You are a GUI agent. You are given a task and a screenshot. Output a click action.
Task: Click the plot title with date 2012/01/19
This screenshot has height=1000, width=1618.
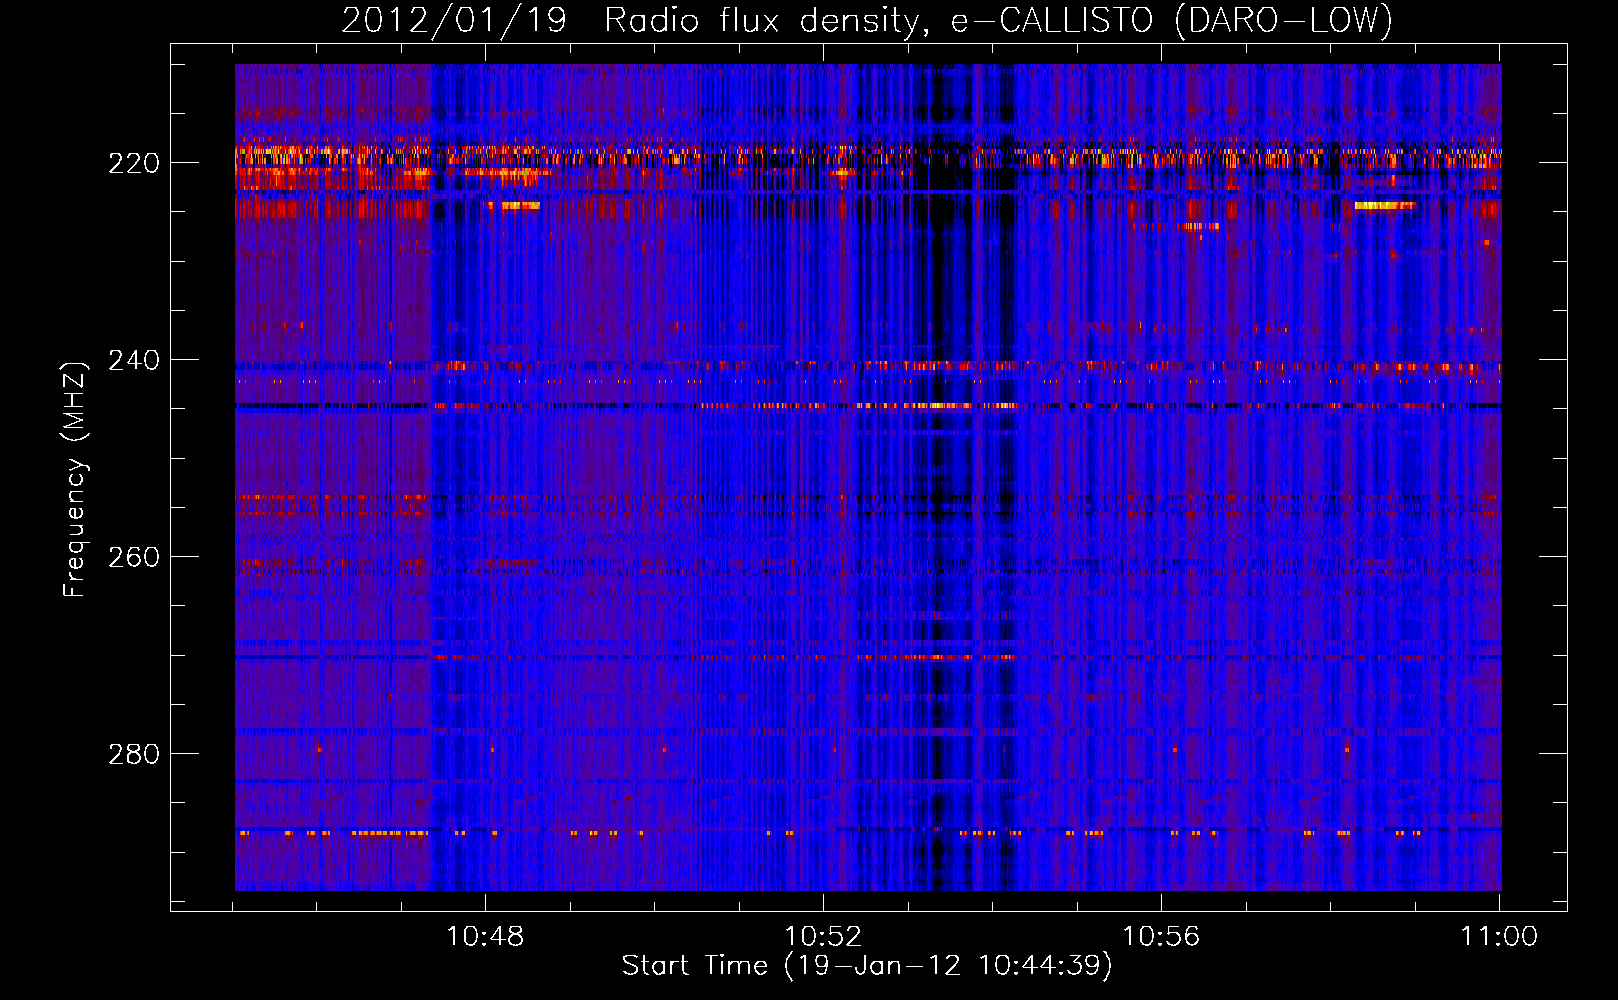[x=867, y=21]
